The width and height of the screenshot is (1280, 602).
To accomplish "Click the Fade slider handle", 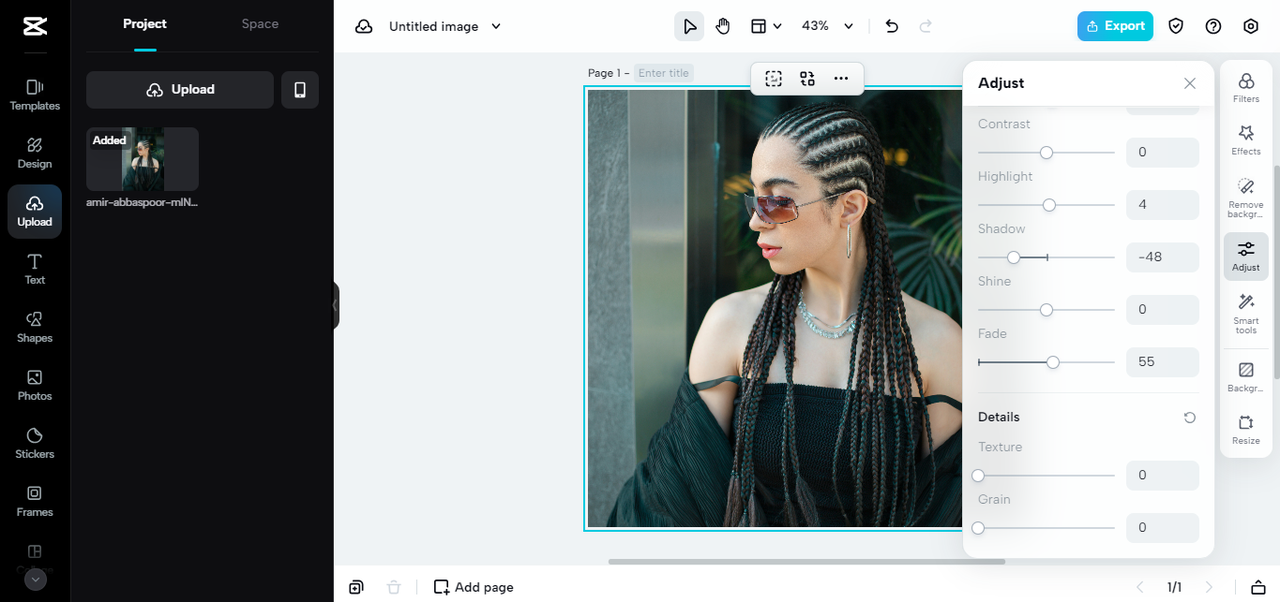I will pos(1053,362).
